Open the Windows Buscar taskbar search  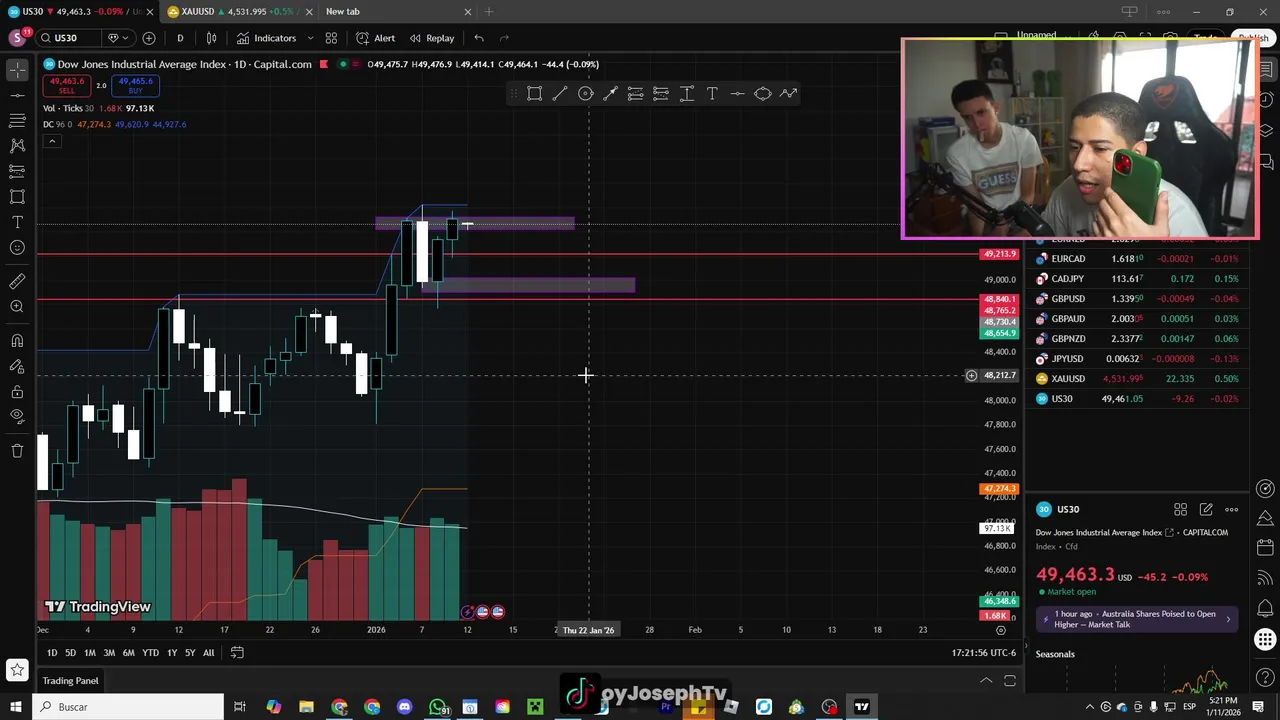127,707
